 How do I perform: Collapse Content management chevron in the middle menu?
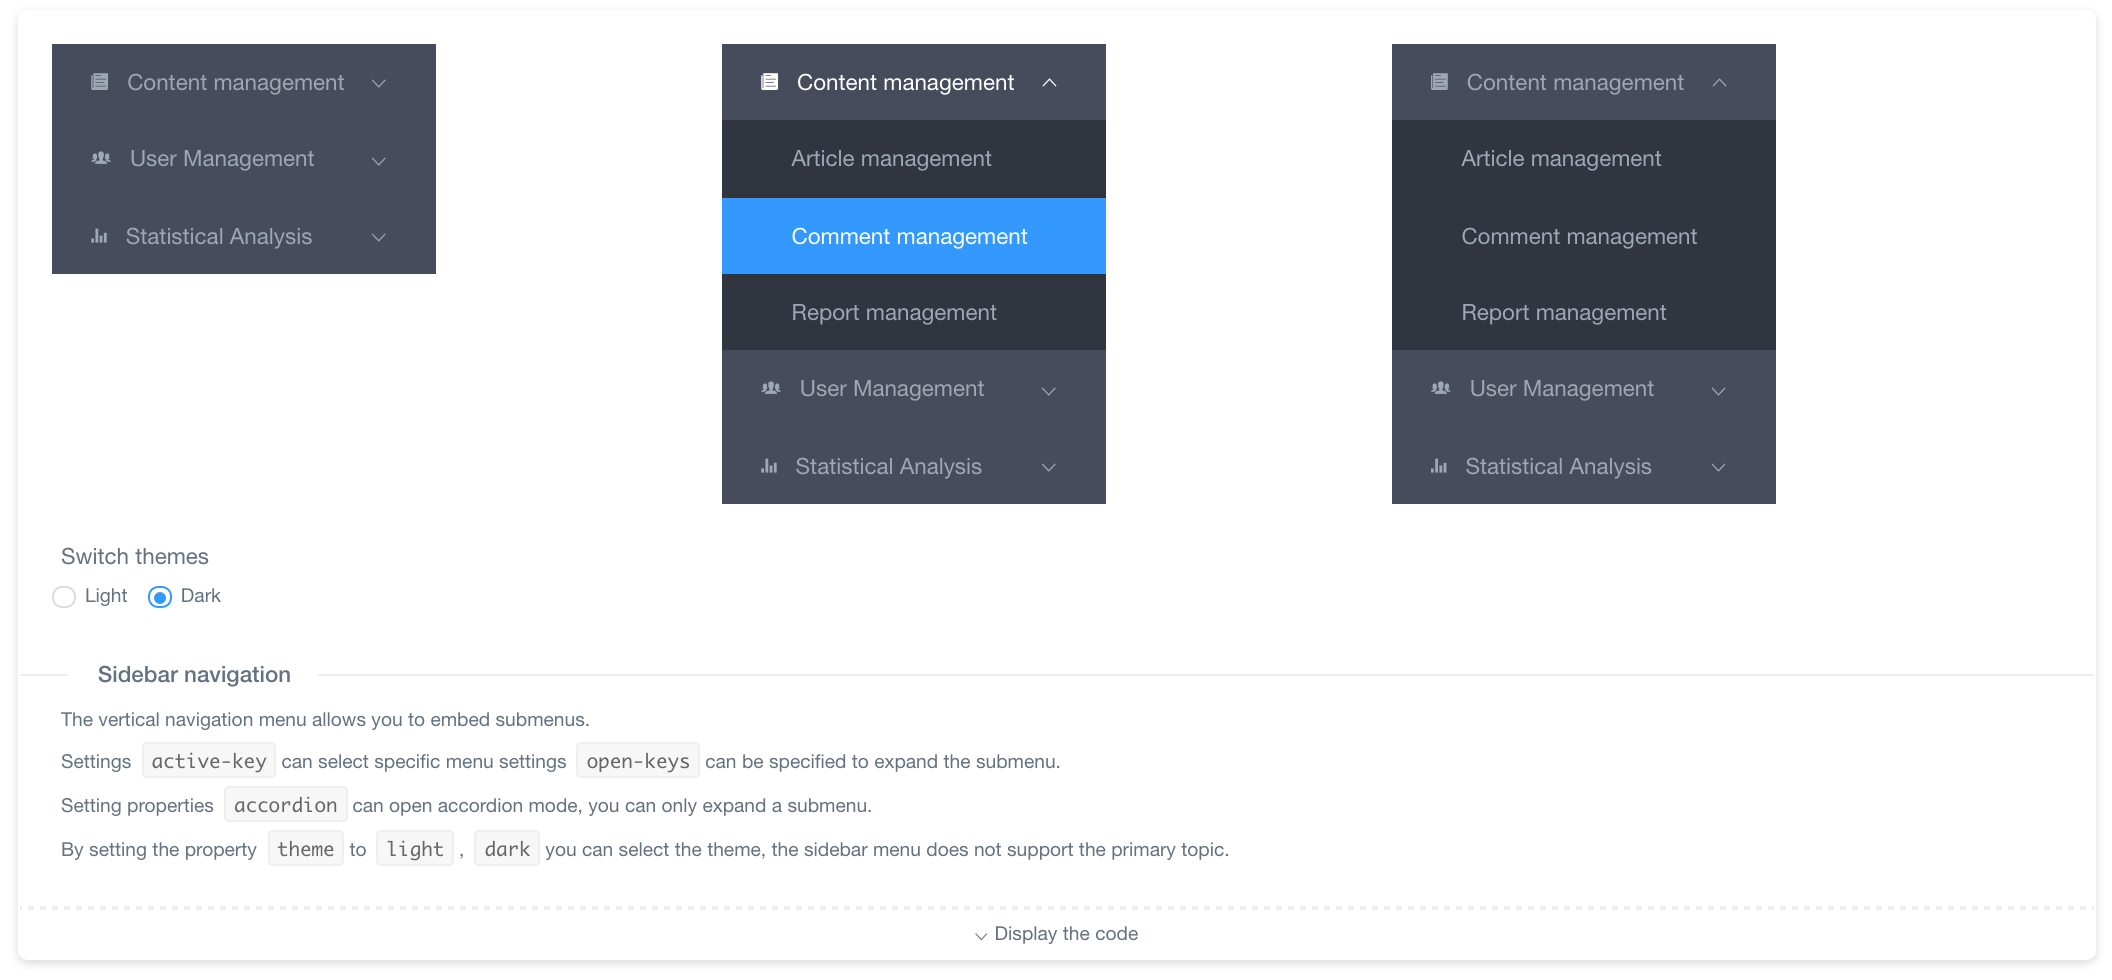[1049, 83]
